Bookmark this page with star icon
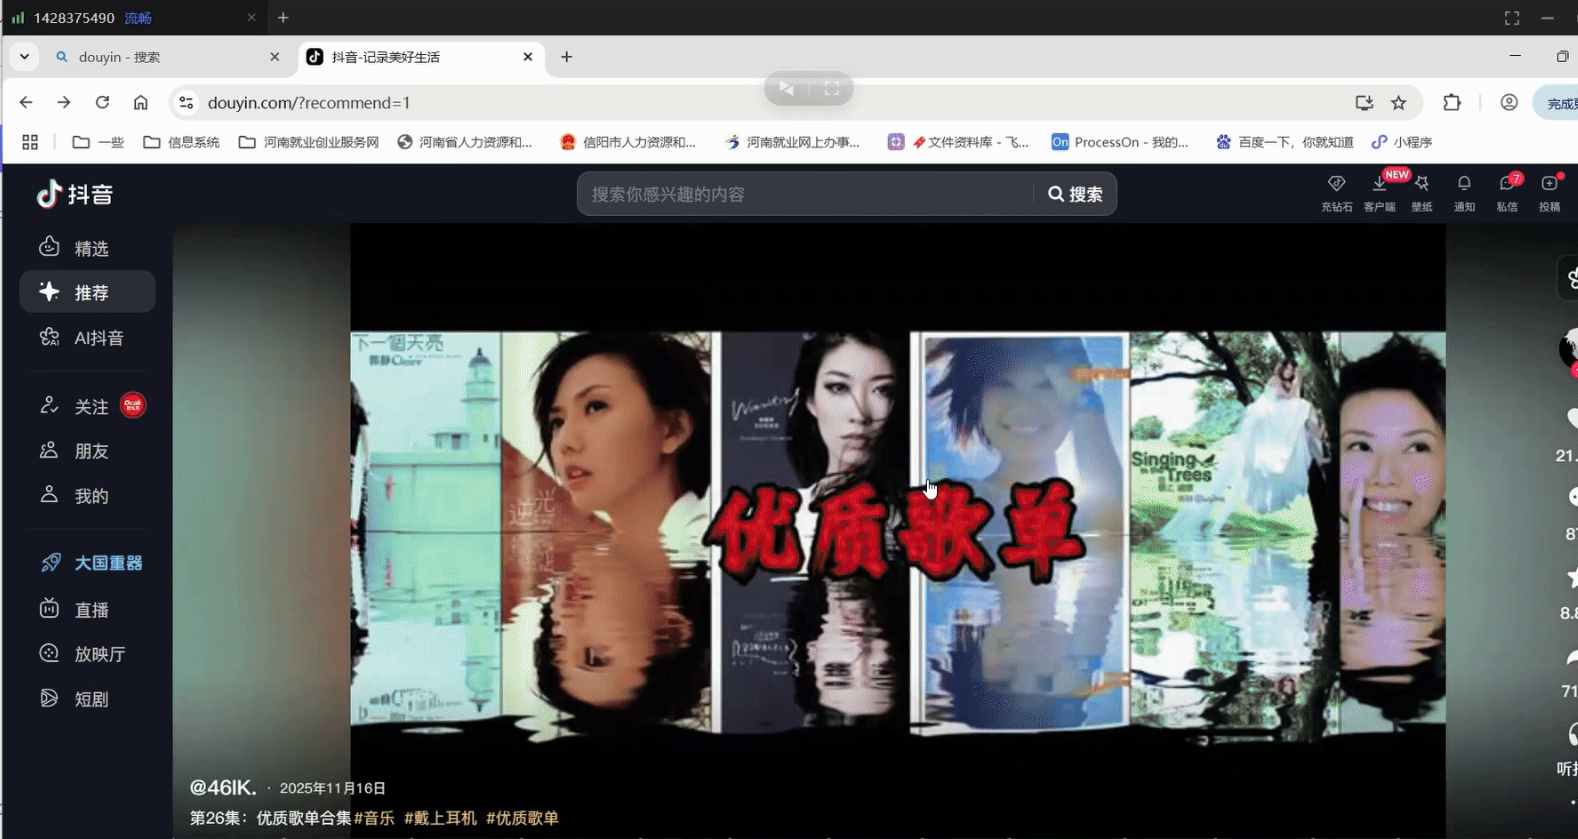 pyautogui.click(x=1399, y=103)
